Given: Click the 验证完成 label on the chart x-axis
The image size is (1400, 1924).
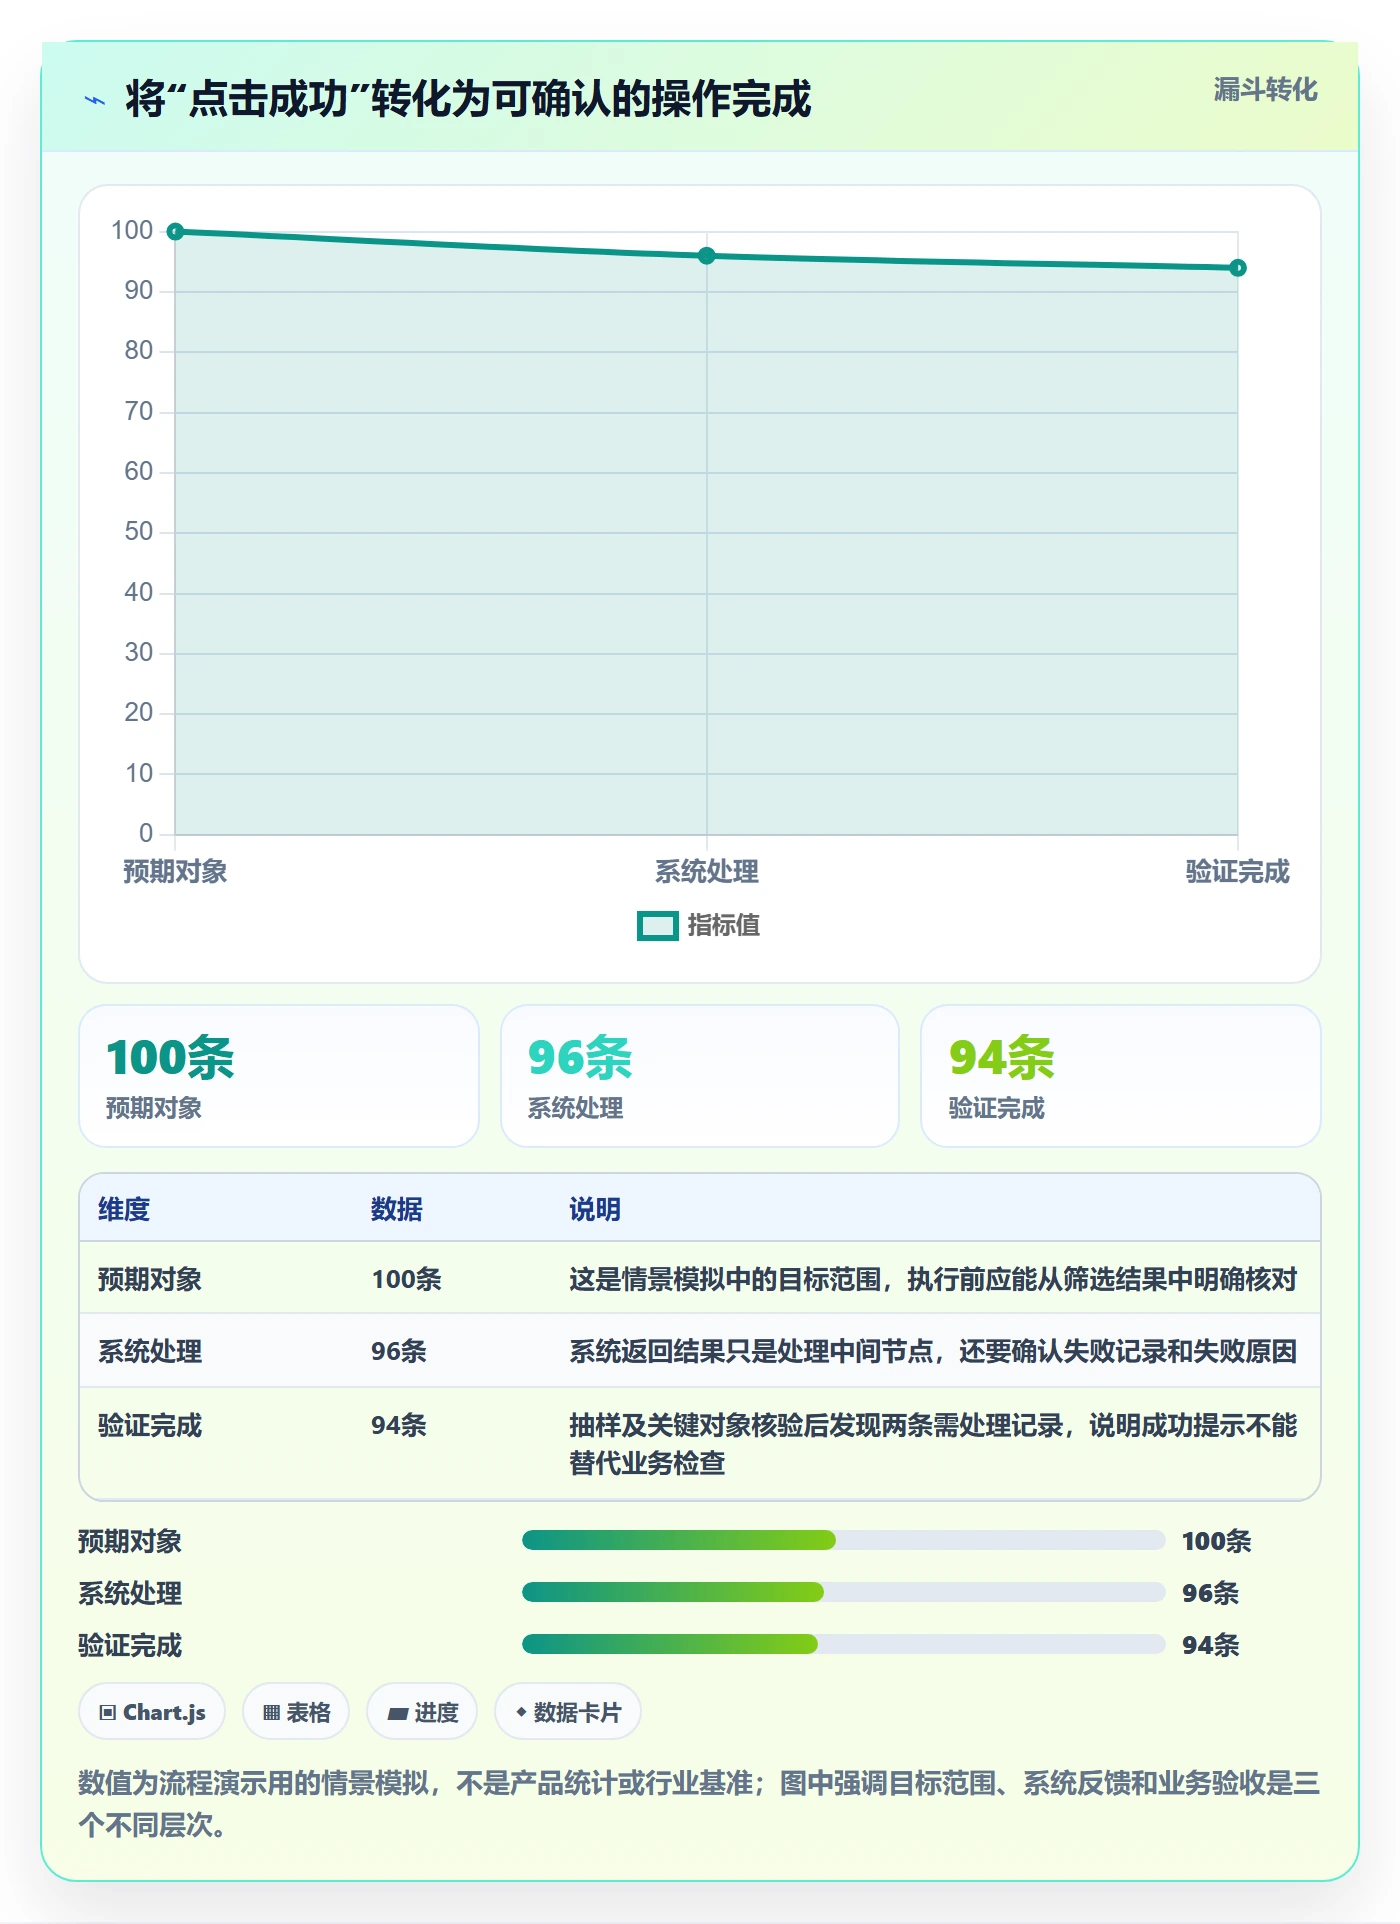Looking at the screenshot, I should point(1238,872).
